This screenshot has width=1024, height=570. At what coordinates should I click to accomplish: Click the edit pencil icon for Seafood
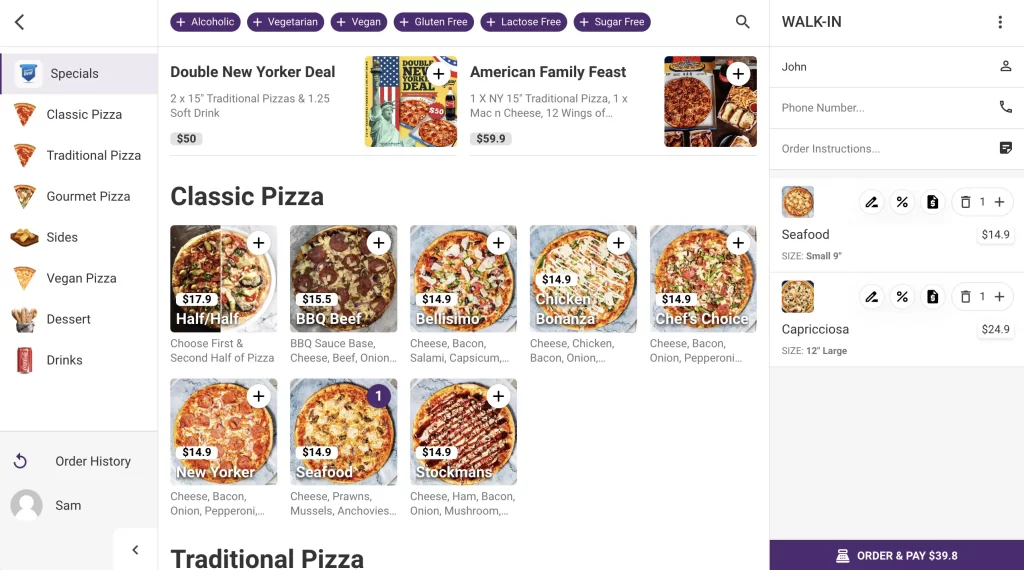pos(871,202)
